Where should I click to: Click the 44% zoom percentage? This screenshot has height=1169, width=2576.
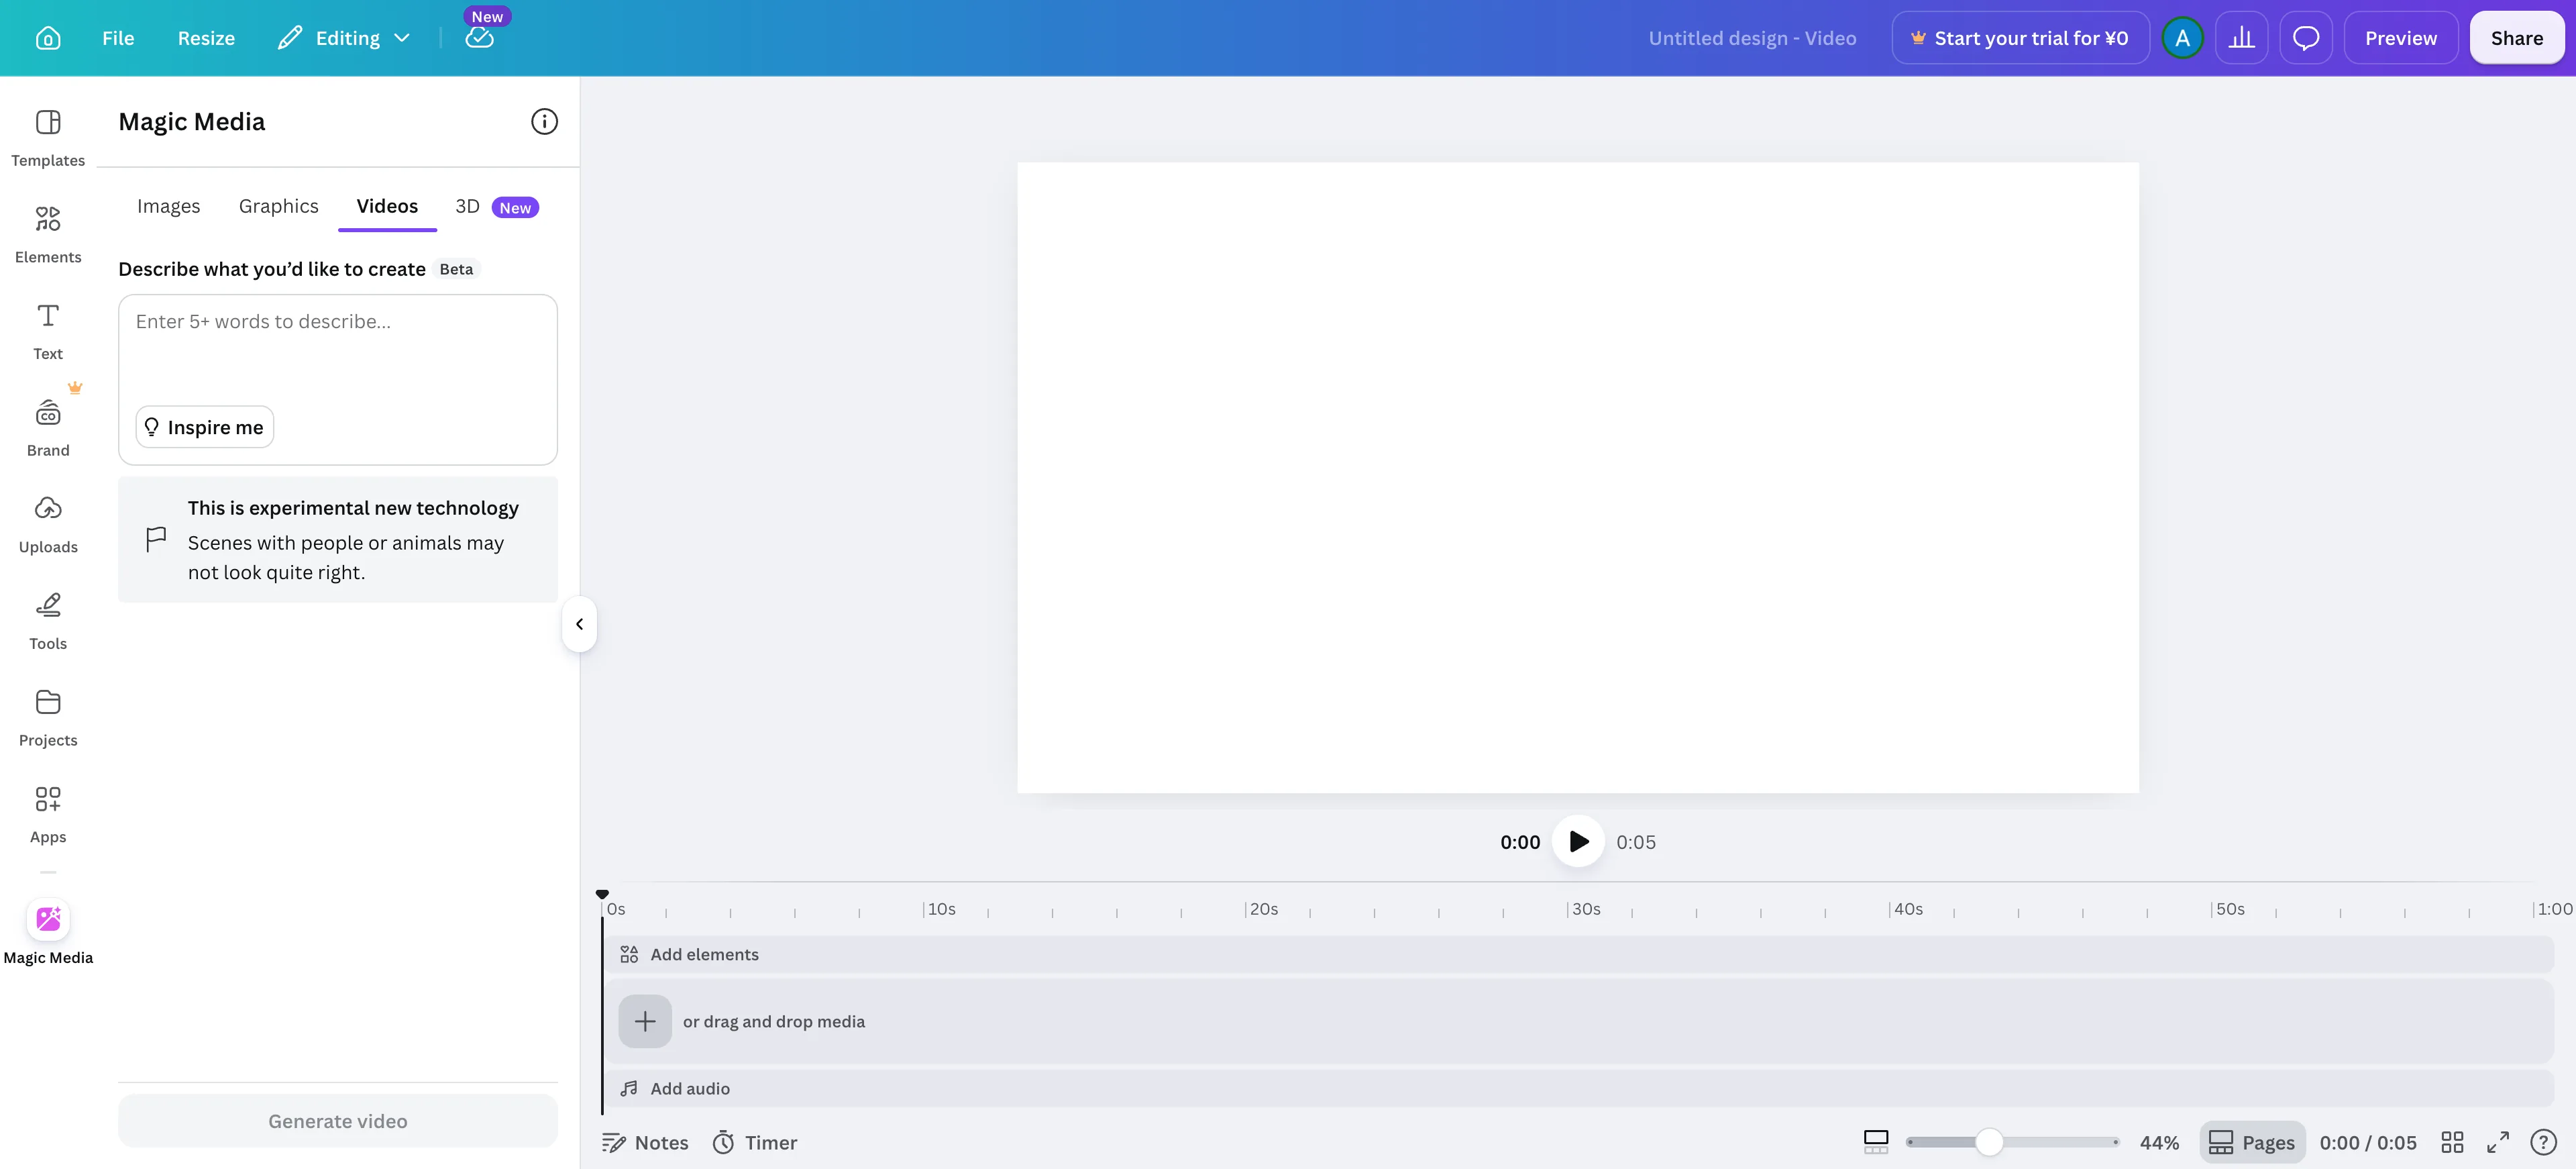pos(2159,1142)
